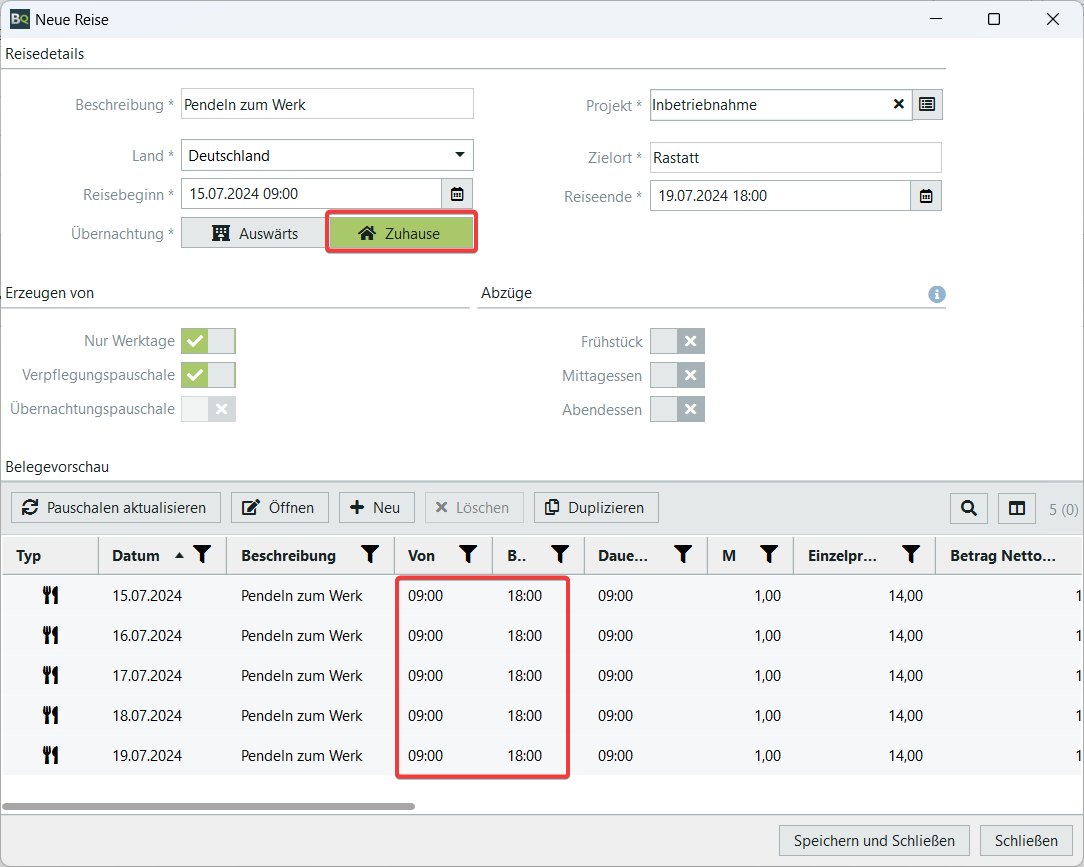The width and height of the screenshot is (1084, 867).
Task: Disable the Verpflegungspauschale switch
Action: [x=208, y=375]
